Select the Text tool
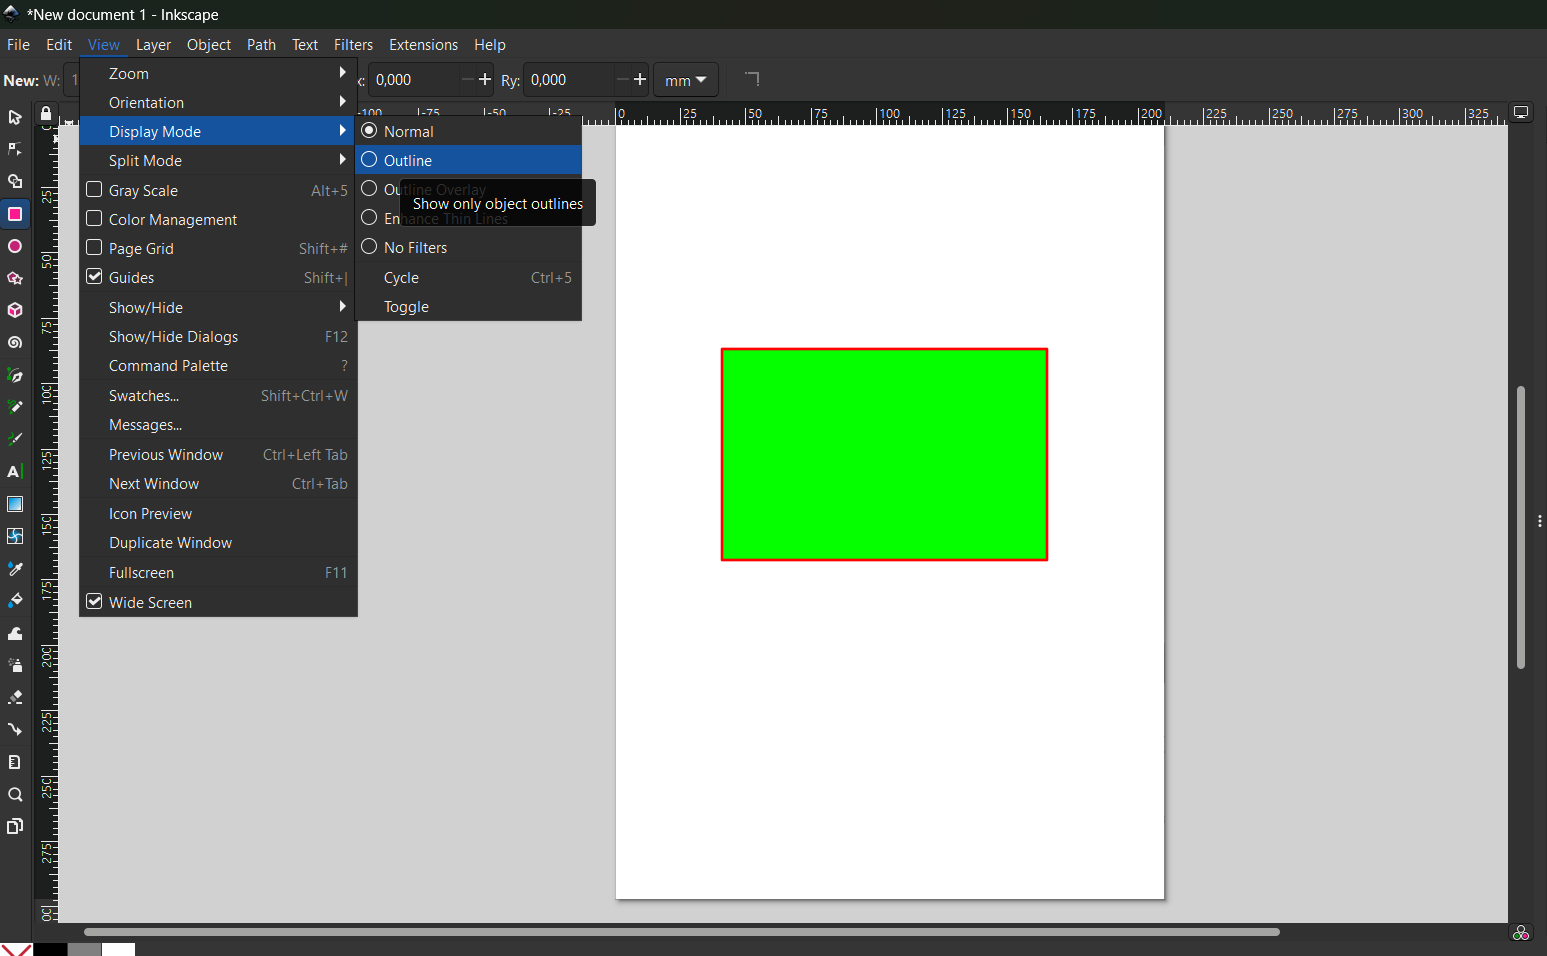The image size is (1547, 956). click(15, 472)
